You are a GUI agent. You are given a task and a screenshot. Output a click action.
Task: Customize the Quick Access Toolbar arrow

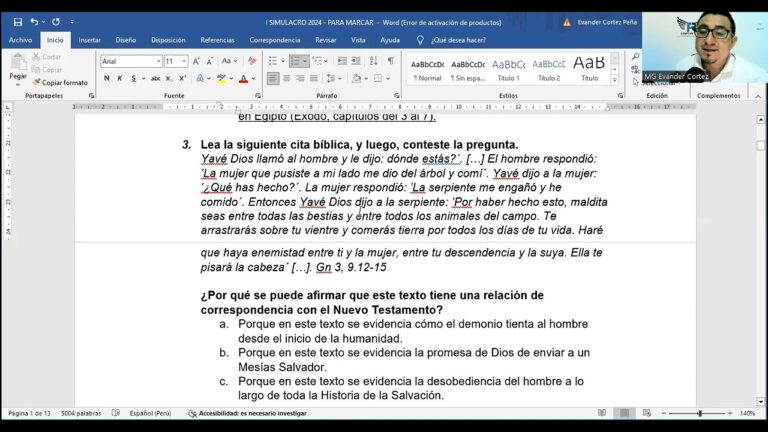(x=72, y=22)
